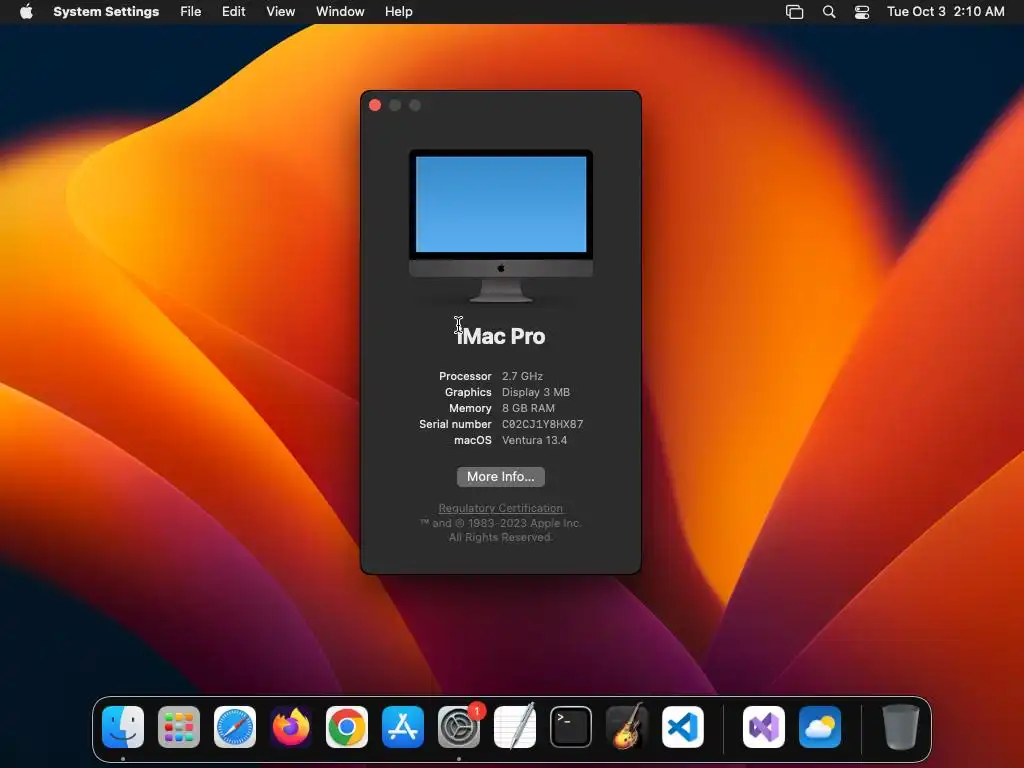Click the Processor label

click(465, 376)
